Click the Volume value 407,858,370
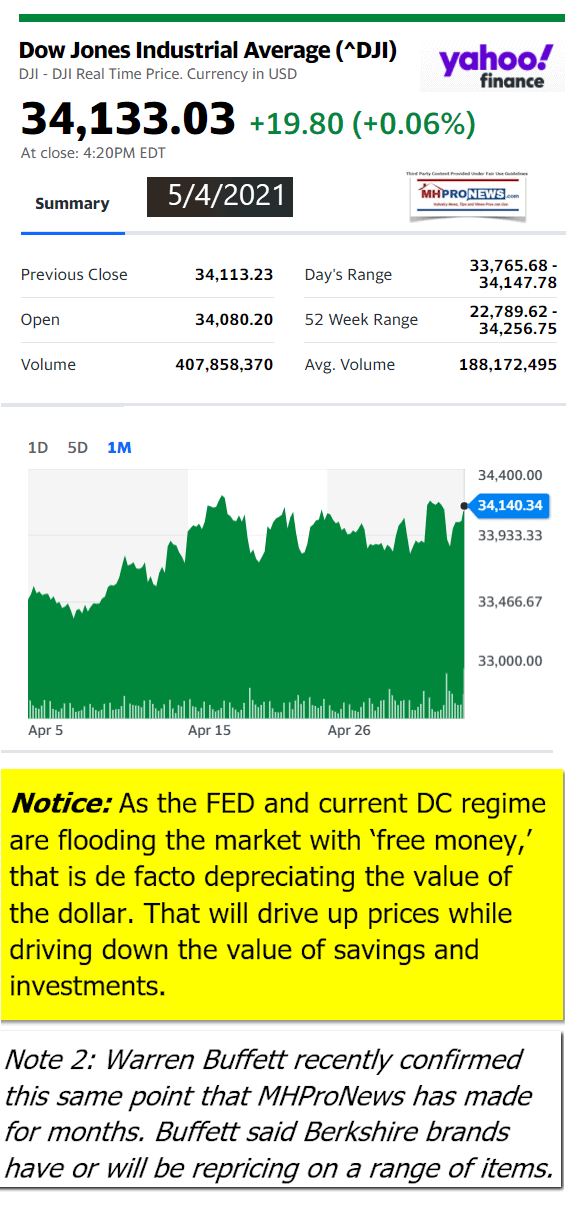Image resolution: width=566 pixels, height=1205 pixels. pyautogui.click(x=224, y=365)
